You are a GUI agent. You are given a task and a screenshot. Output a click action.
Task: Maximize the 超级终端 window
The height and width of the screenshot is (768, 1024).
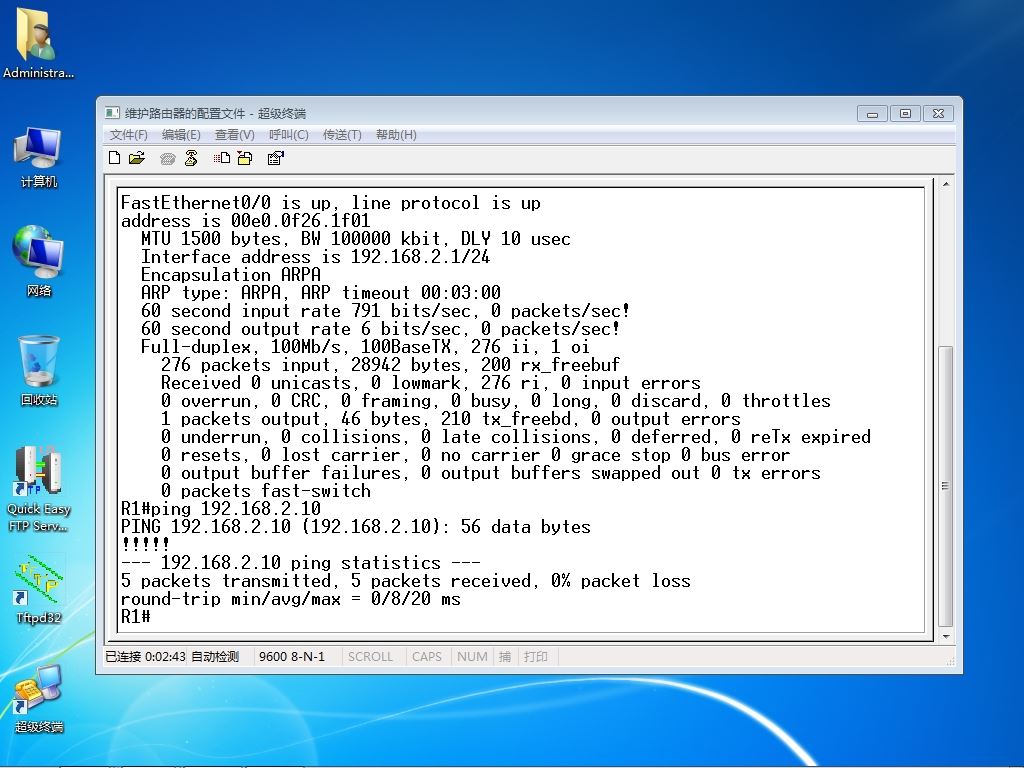pyautogui.click(x=905, y=114)
